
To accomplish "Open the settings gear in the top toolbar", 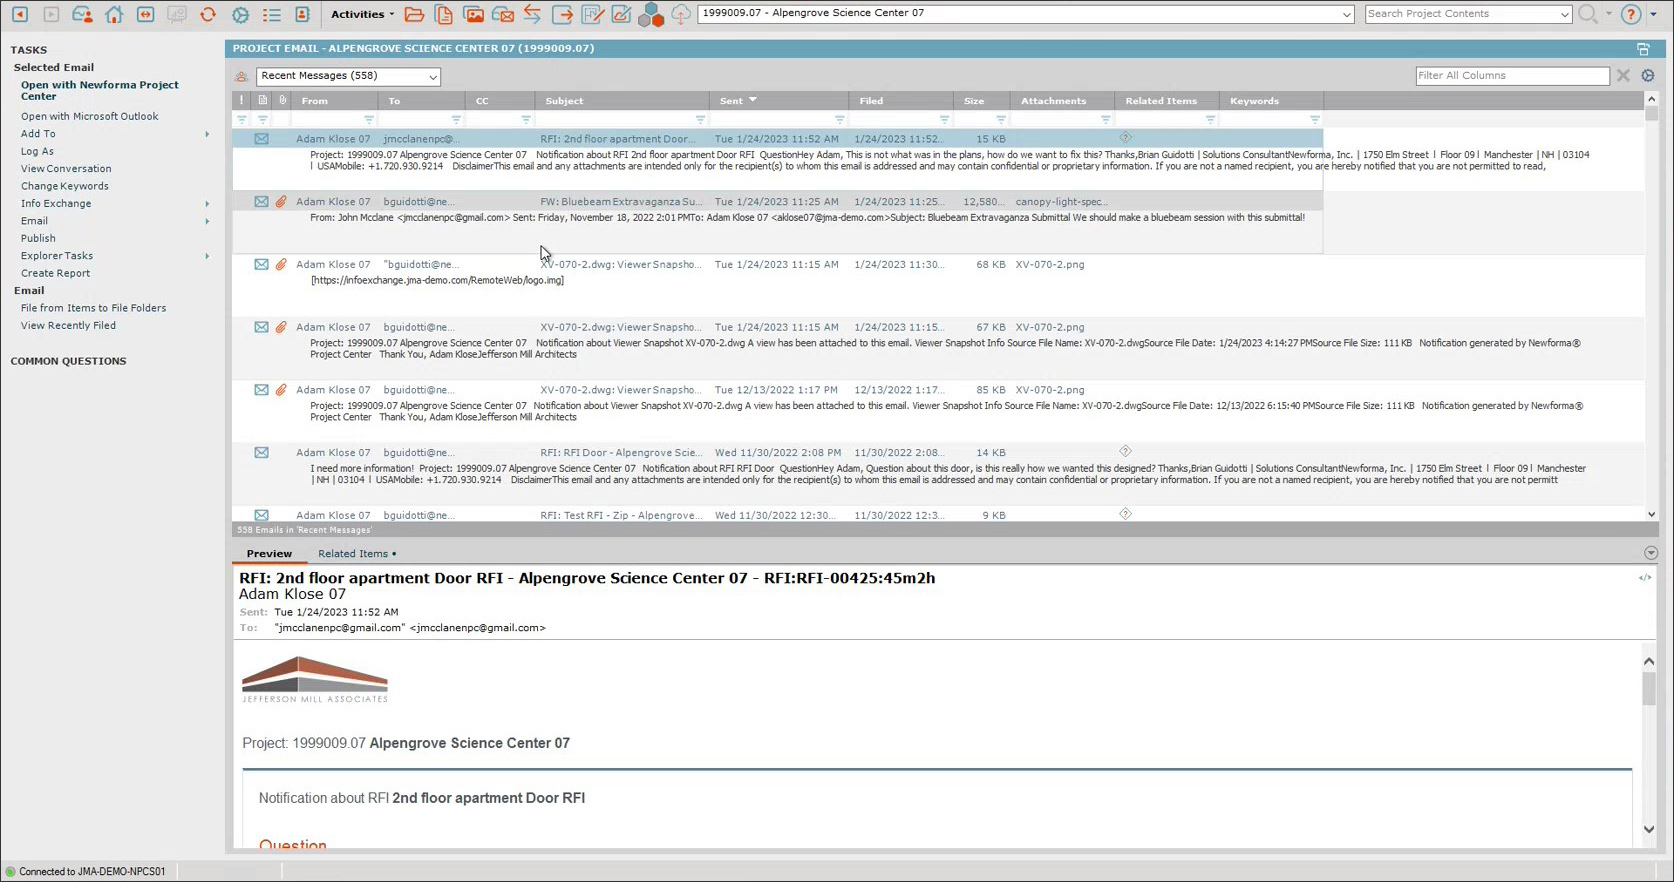I will (x=240, y=14).
